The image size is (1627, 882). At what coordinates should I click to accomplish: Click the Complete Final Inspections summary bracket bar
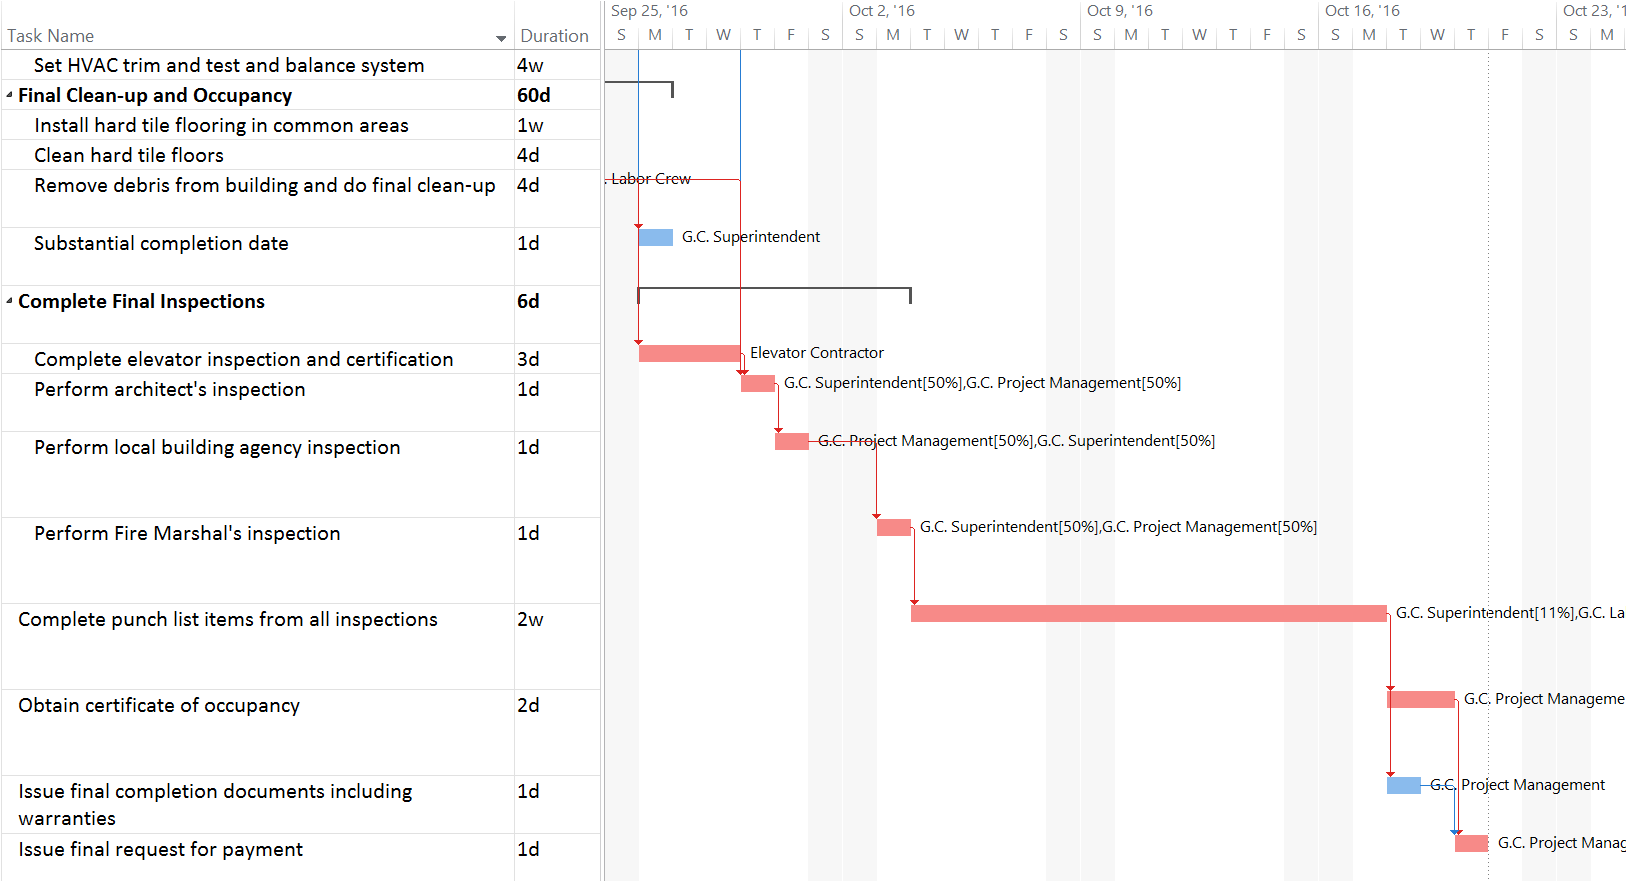pyautogui.click(x=774, y=289)
